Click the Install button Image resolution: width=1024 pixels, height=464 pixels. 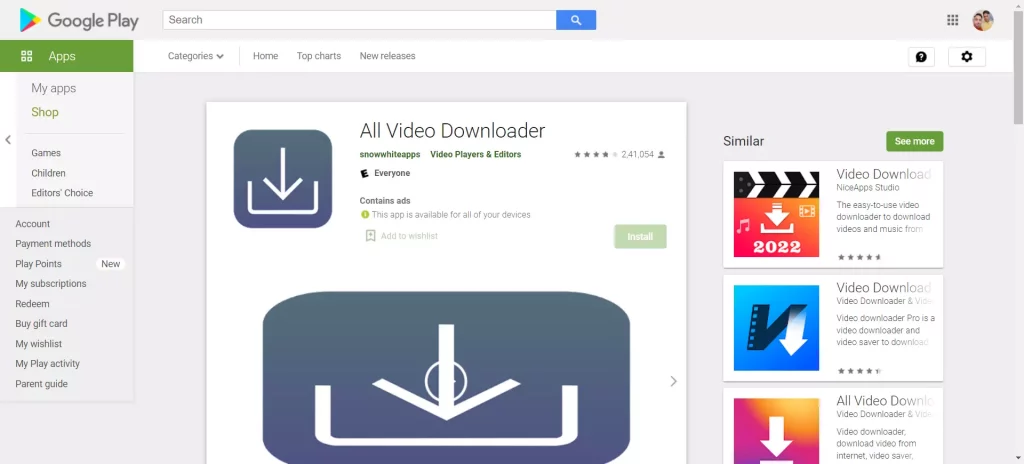(640, 237)
